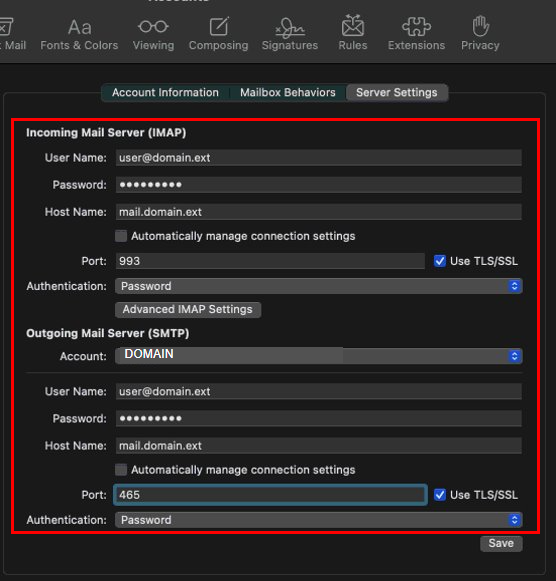This screenshot has width=556, height=581.
Task: Toggle SMTP Use TLS/SSL checkbox
Action: pos(440,495)
